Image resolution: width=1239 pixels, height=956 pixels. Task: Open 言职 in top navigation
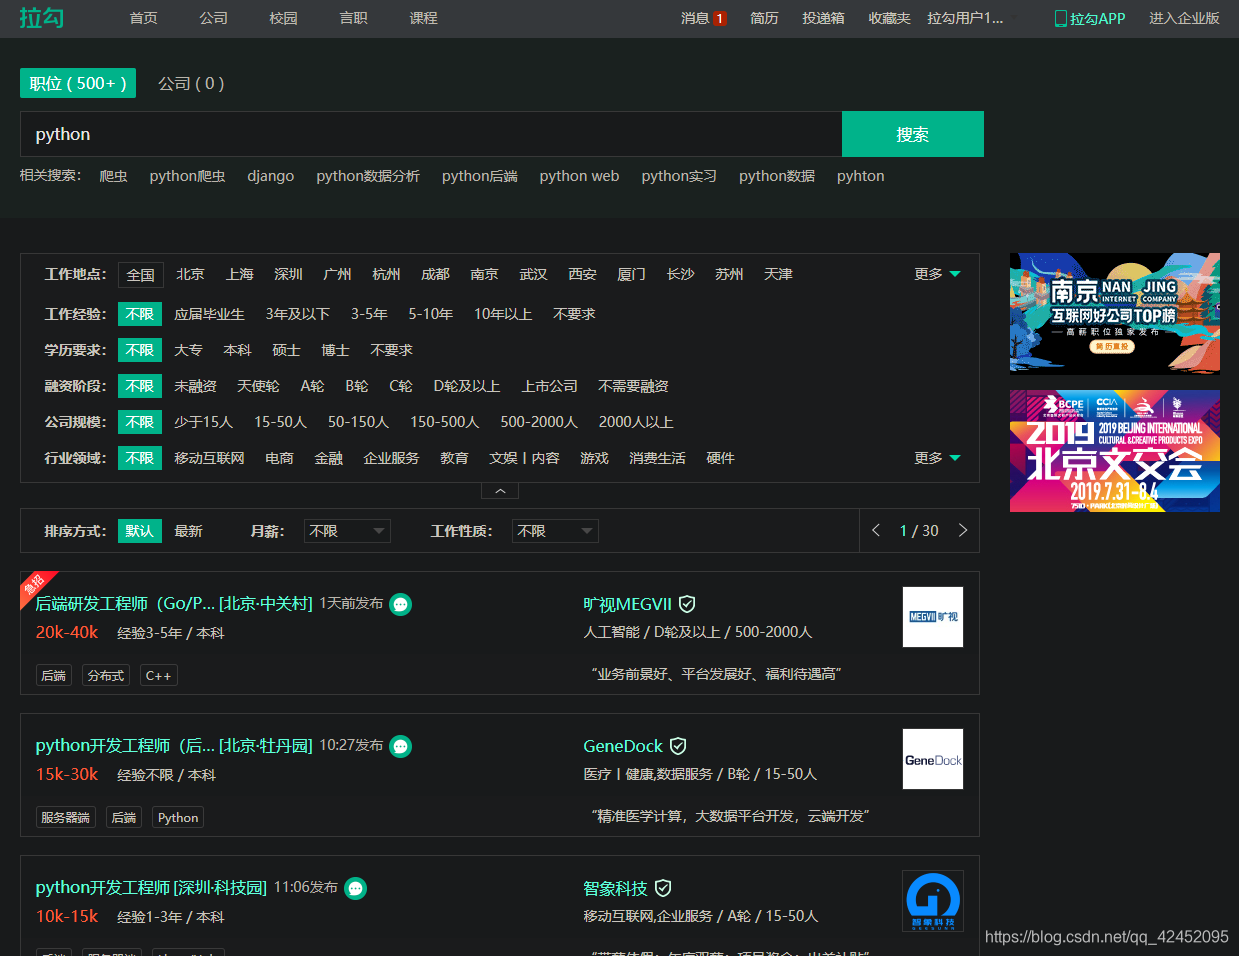[354, 18]
